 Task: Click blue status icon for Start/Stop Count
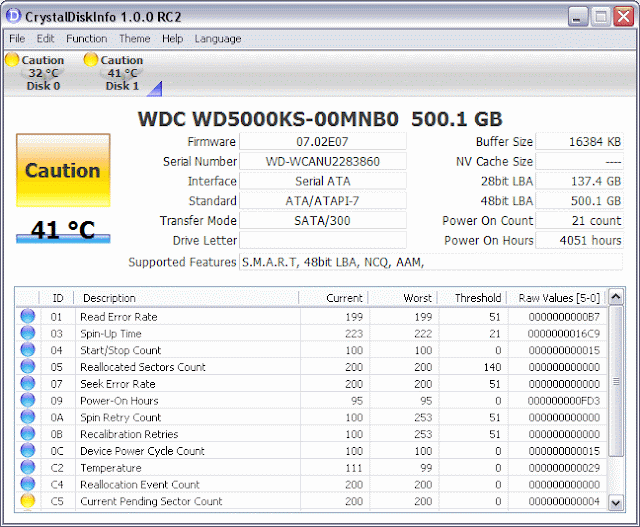(28, 350)
